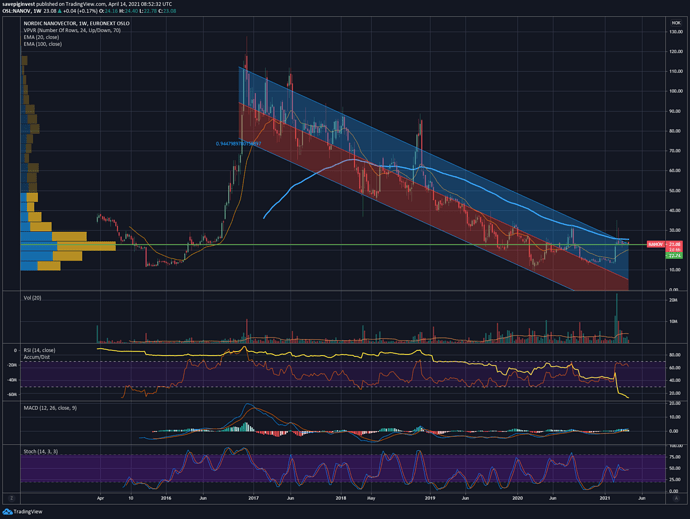Viewport: 690px width, 519px height.
Task: Click the MACD (12, 26, close, 9) label
Action: [x=50, y=408]
